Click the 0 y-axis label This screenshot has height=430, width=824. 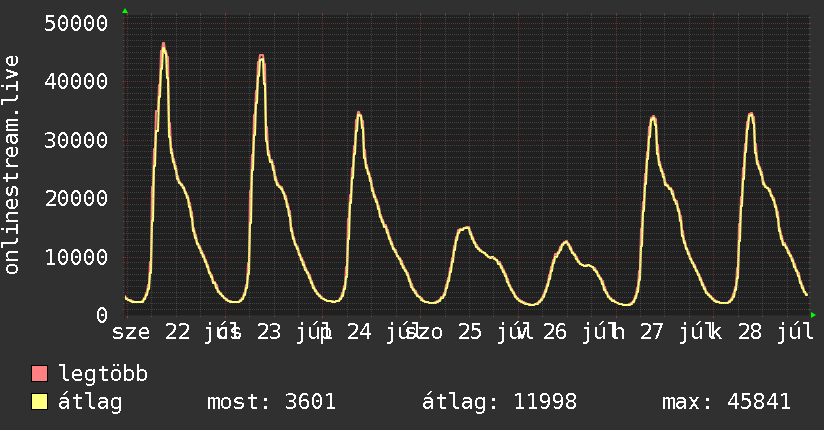click(x=102, y=315)
